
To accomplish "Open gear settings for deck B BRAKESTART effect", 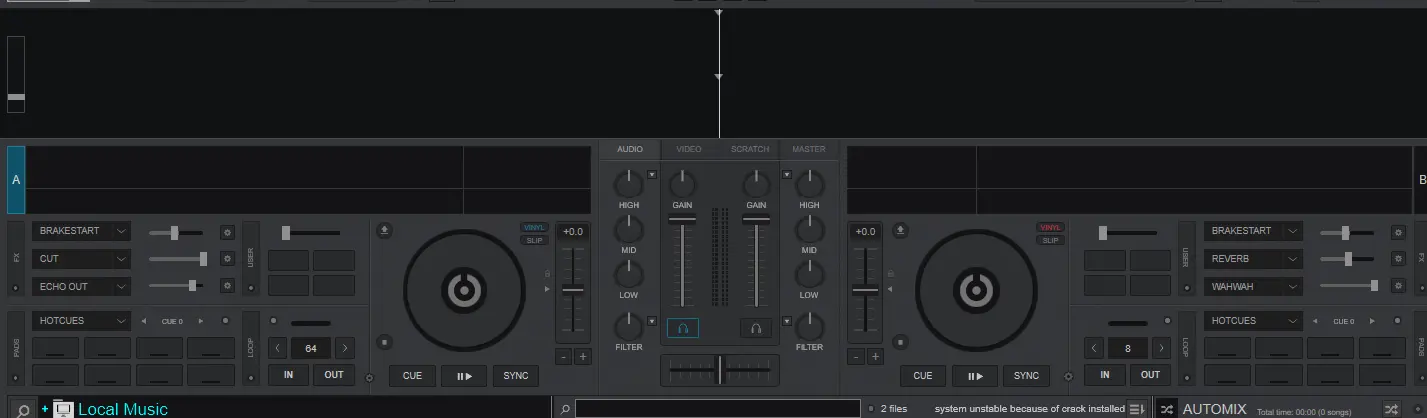I will [1398, 232].
